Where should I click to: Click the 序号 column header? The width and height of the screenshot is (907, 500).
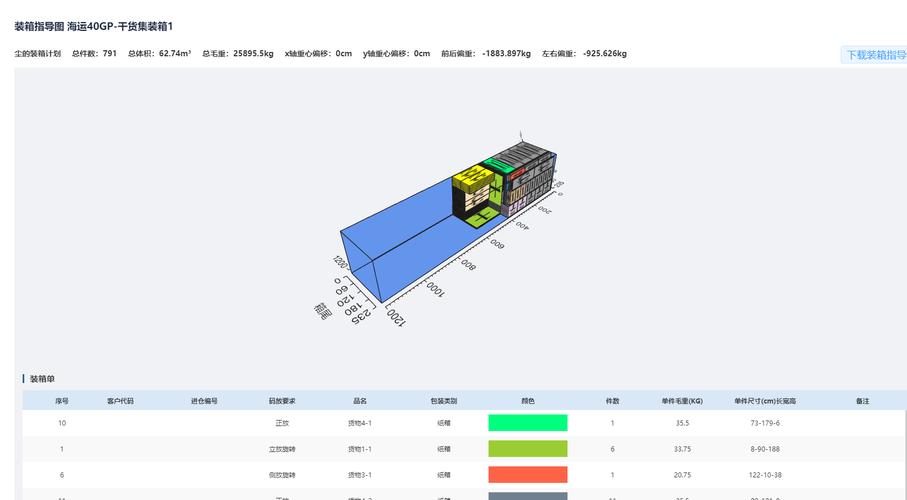coord(62,401)
